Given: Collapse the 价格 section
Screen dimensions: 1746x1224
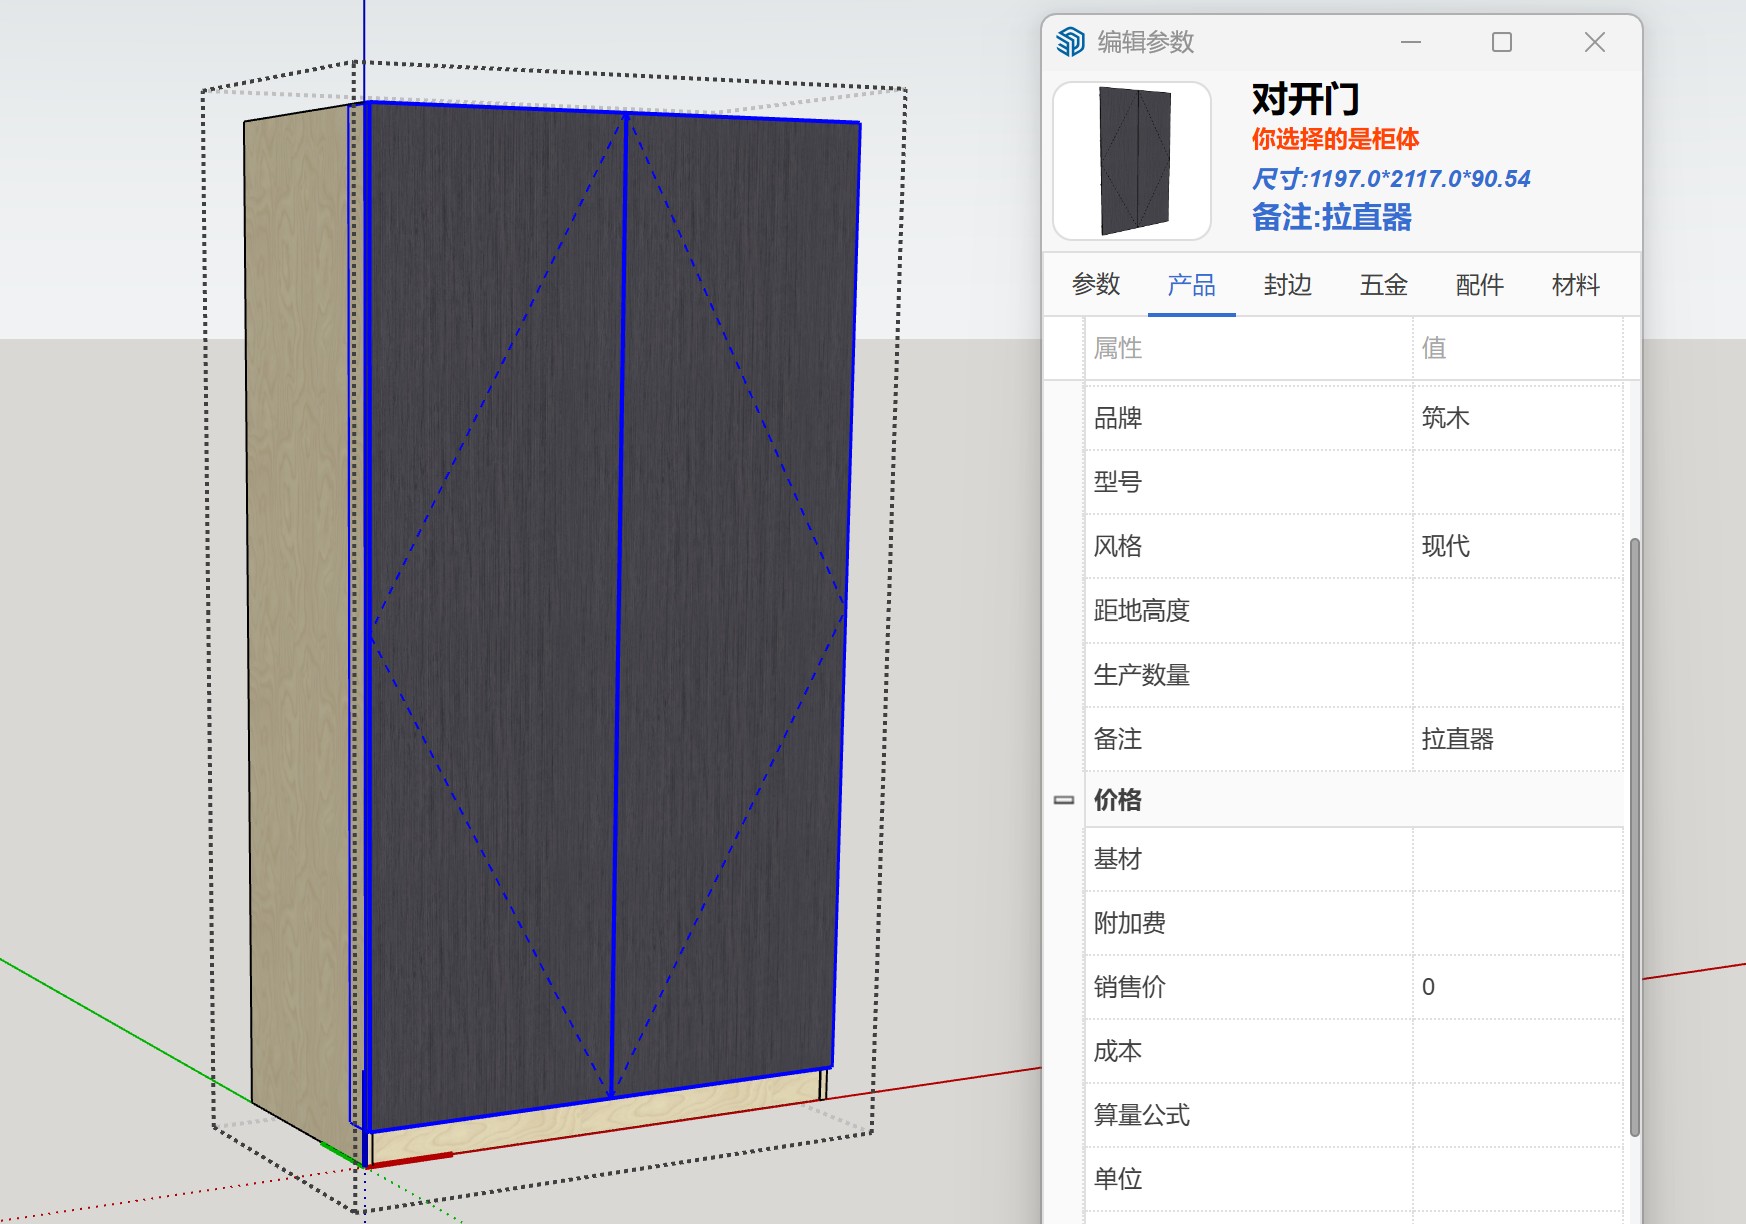Looking at the screenshot, I should point(1063,800).
